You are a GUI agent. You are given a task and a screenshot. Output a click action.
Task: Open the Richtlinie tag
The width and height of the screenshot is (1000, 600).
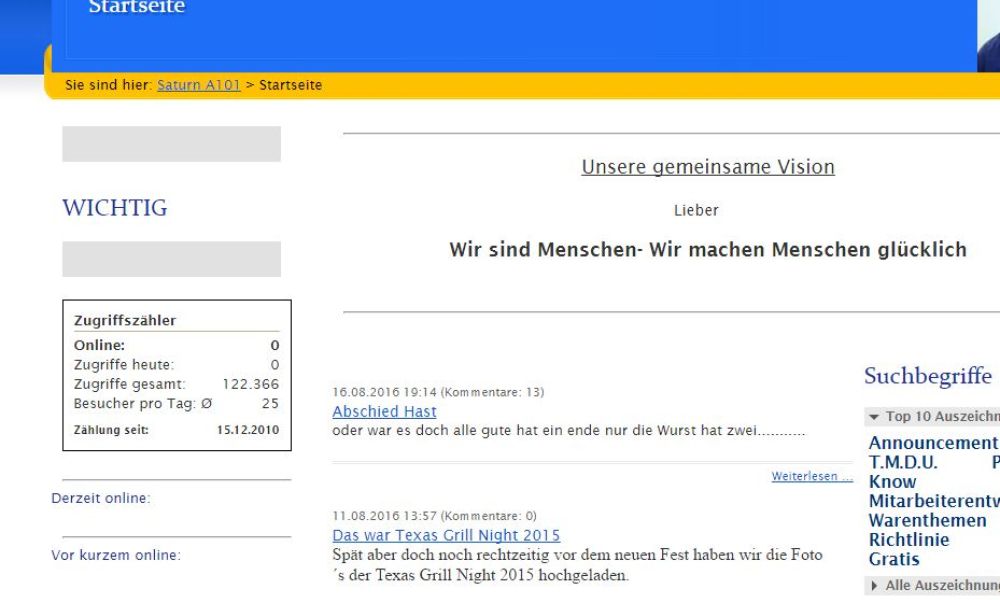point(908,540)
